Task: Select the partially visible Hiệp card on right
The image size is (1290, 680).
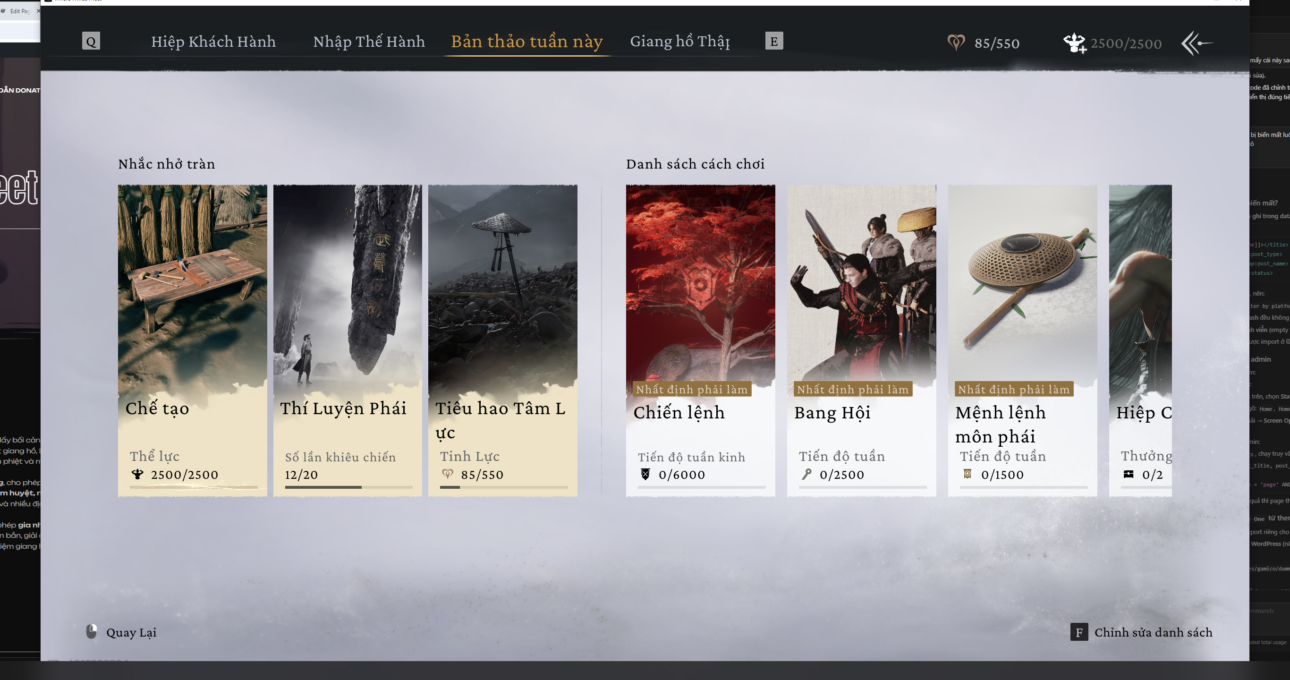Action: pos(1140,340)
